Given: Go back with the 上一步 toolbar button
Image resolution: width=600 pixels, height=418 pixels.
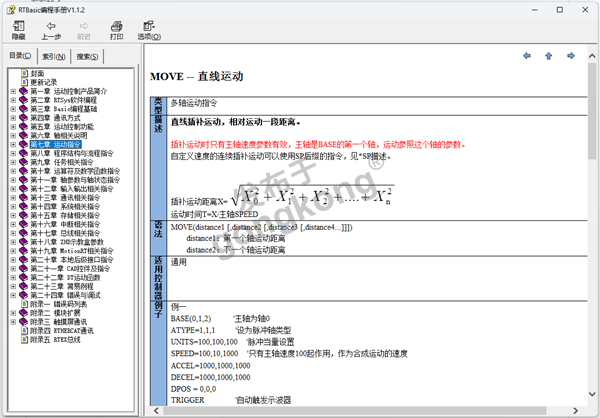Looking at the screenshot, I should [51, 29].
